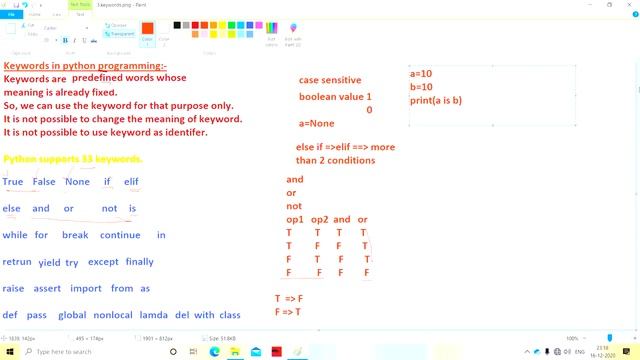640x360 pixels.
Task: Click Edit with Paint 3D button
Action: [x=293, y=34]
